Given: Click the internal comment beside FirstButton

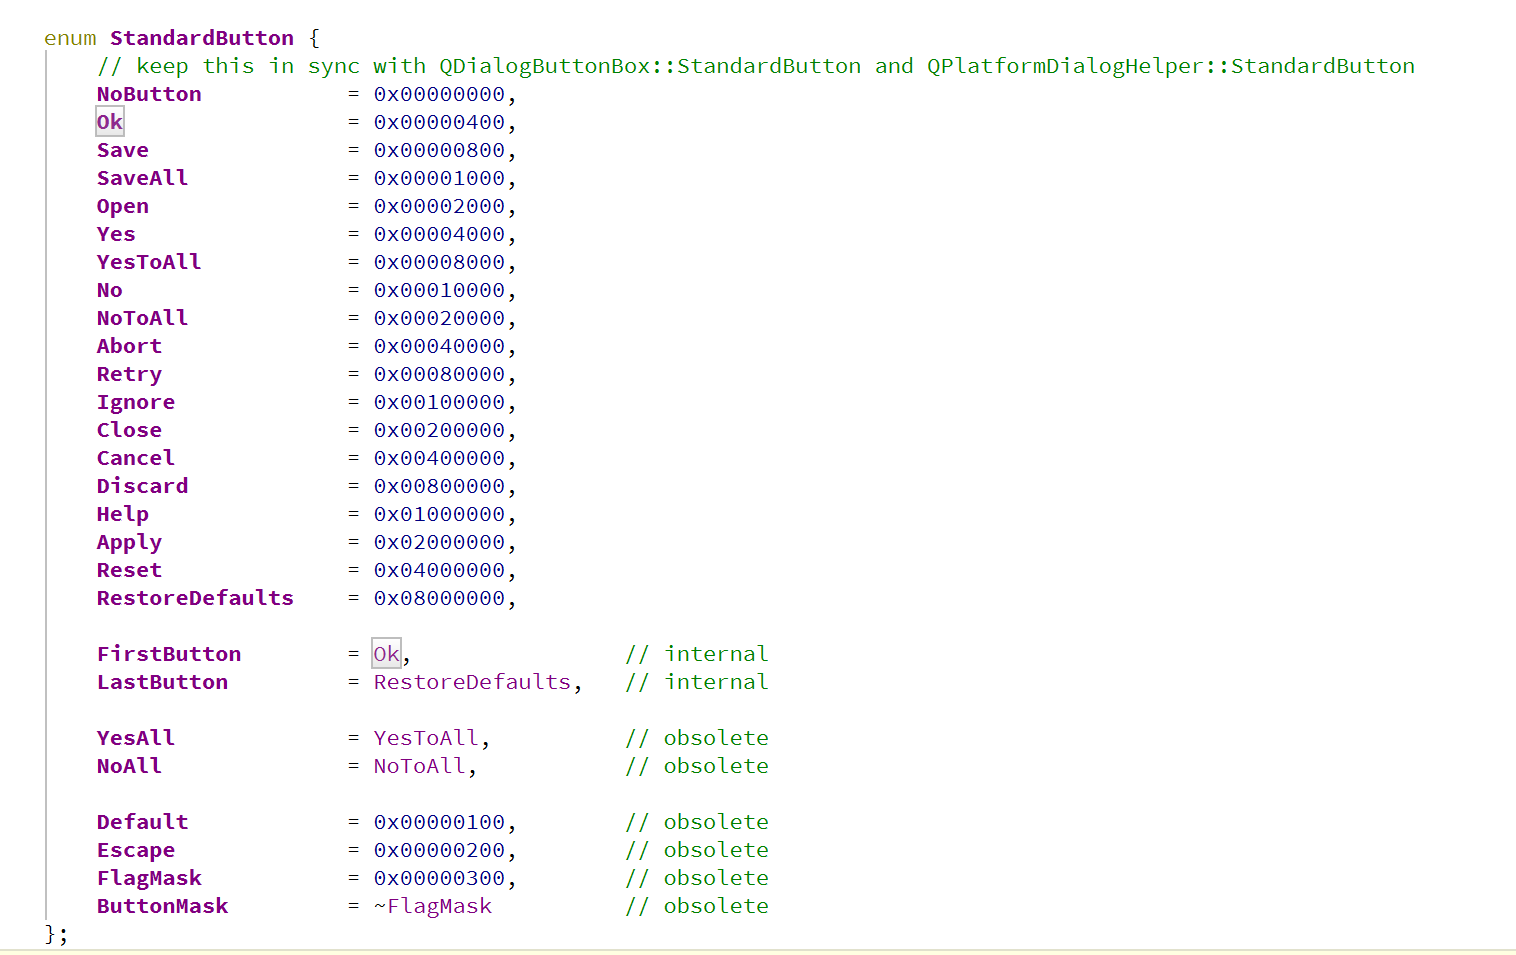Looking at the screenshot, I should coord(697,654).
